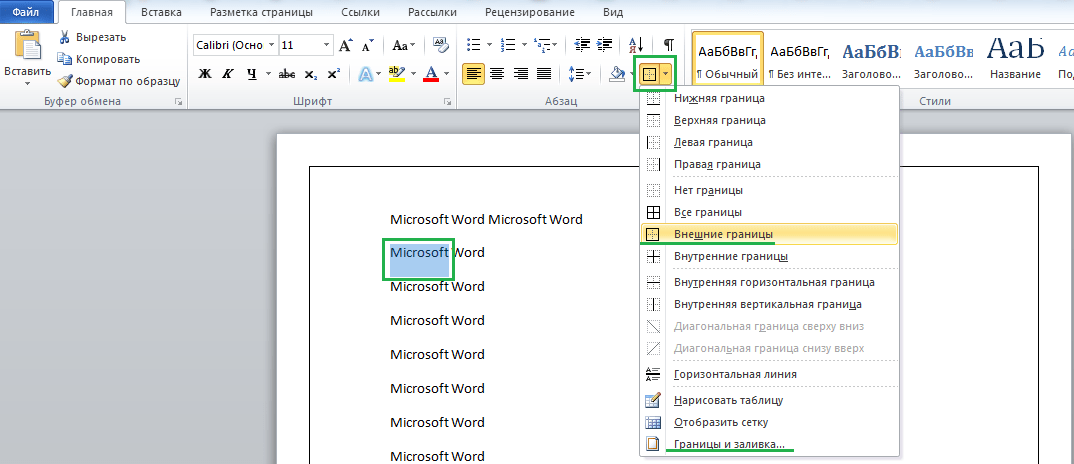Open Границы и заливка dialog
The image size is (1074, 464).
(769, 444)
